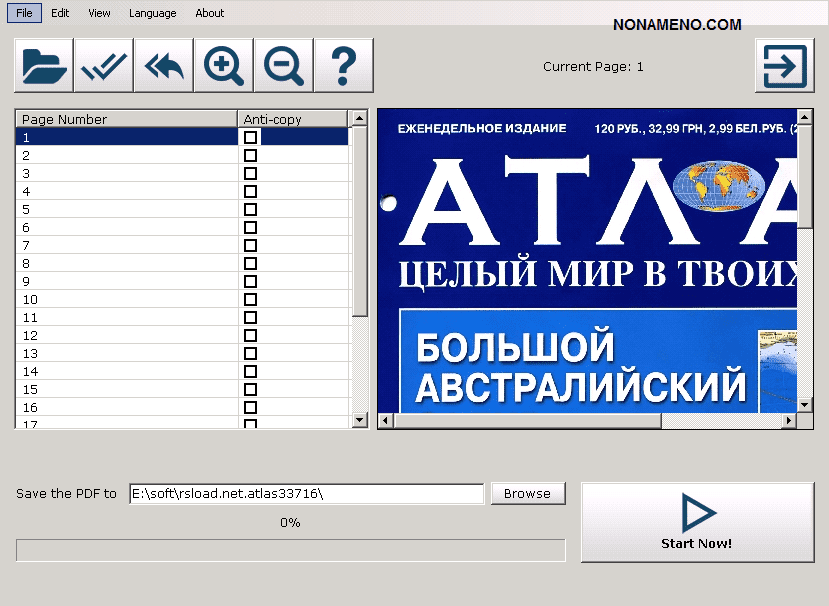This screenshot has width=829, height=606.
Task: Click the Browse button
Action: click(527, 494)
